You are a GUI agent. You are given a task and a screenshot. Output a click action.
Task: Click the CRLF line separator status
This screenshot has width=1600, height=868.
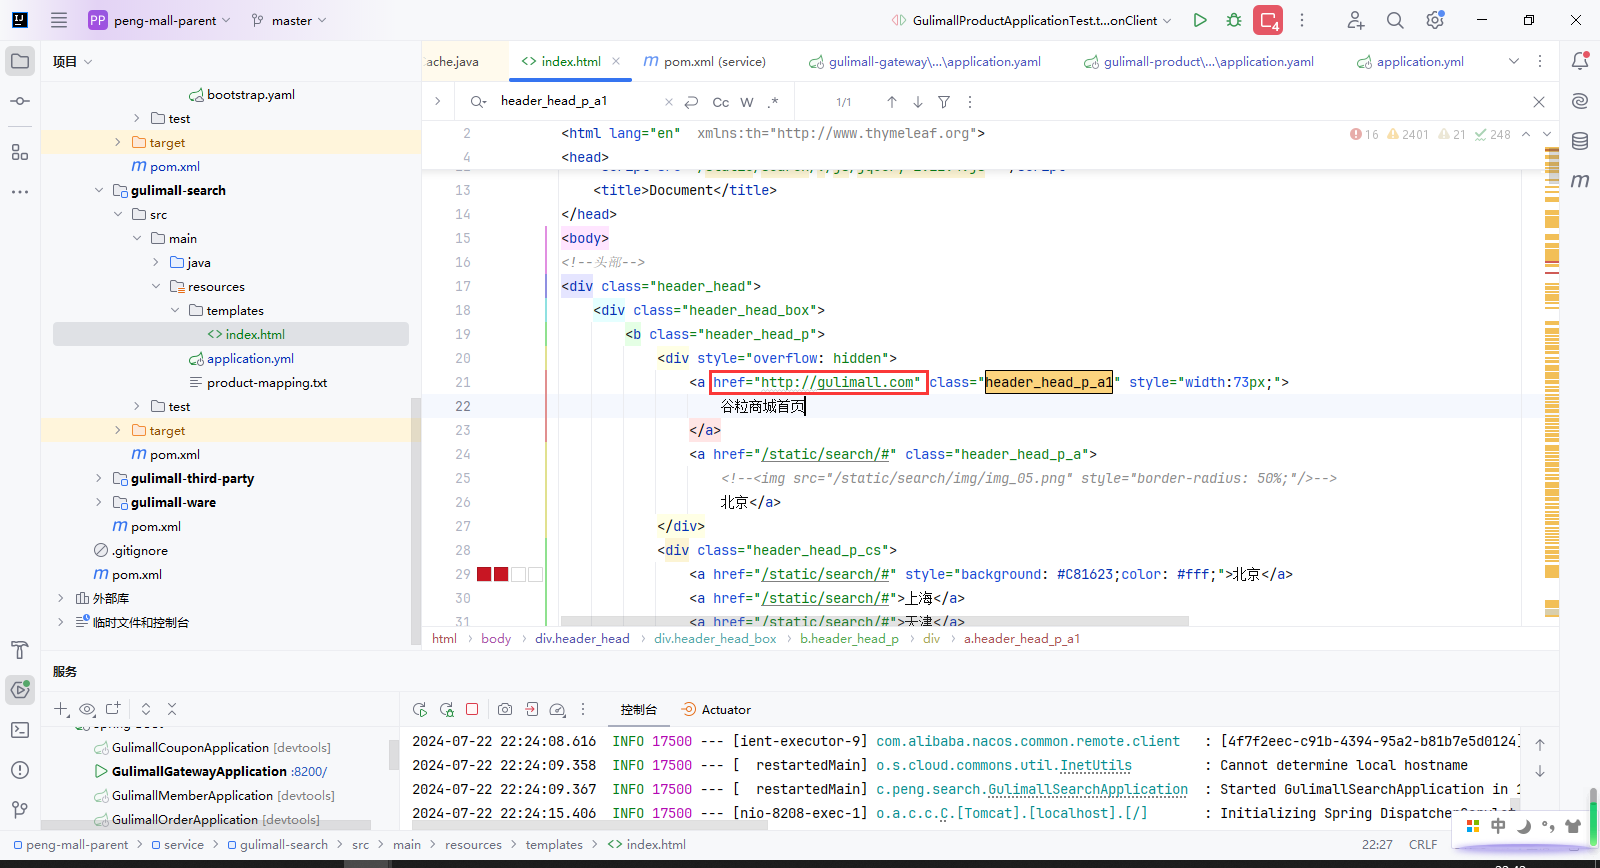pos(1423,844)
